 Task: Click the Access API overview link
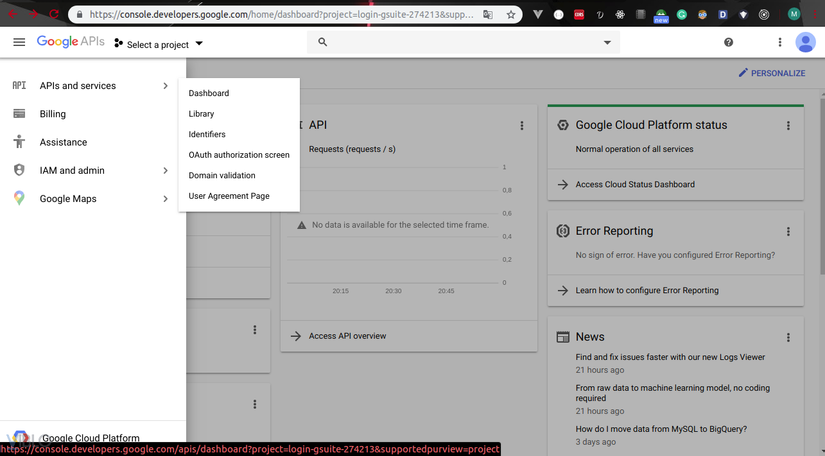coord(347,336)
